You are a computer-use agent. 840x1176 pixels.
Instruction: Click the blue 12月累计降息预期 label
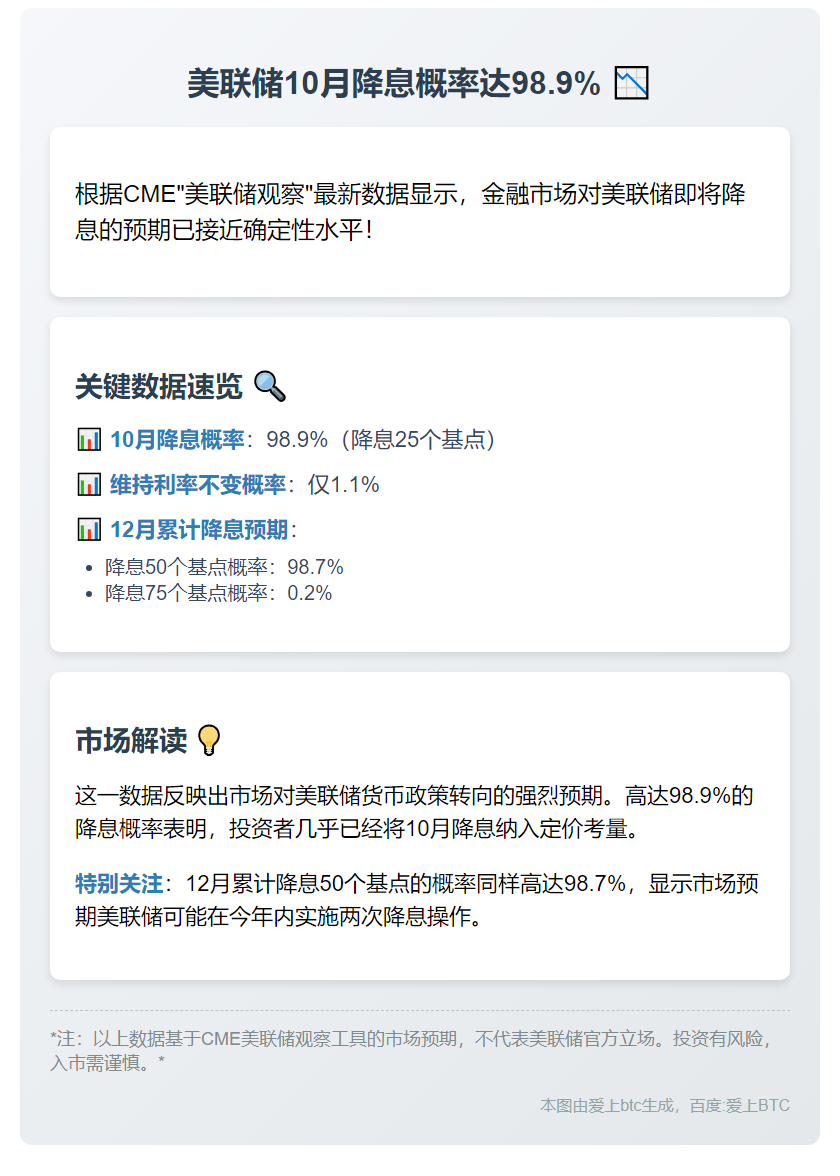[x=198, y=530]
